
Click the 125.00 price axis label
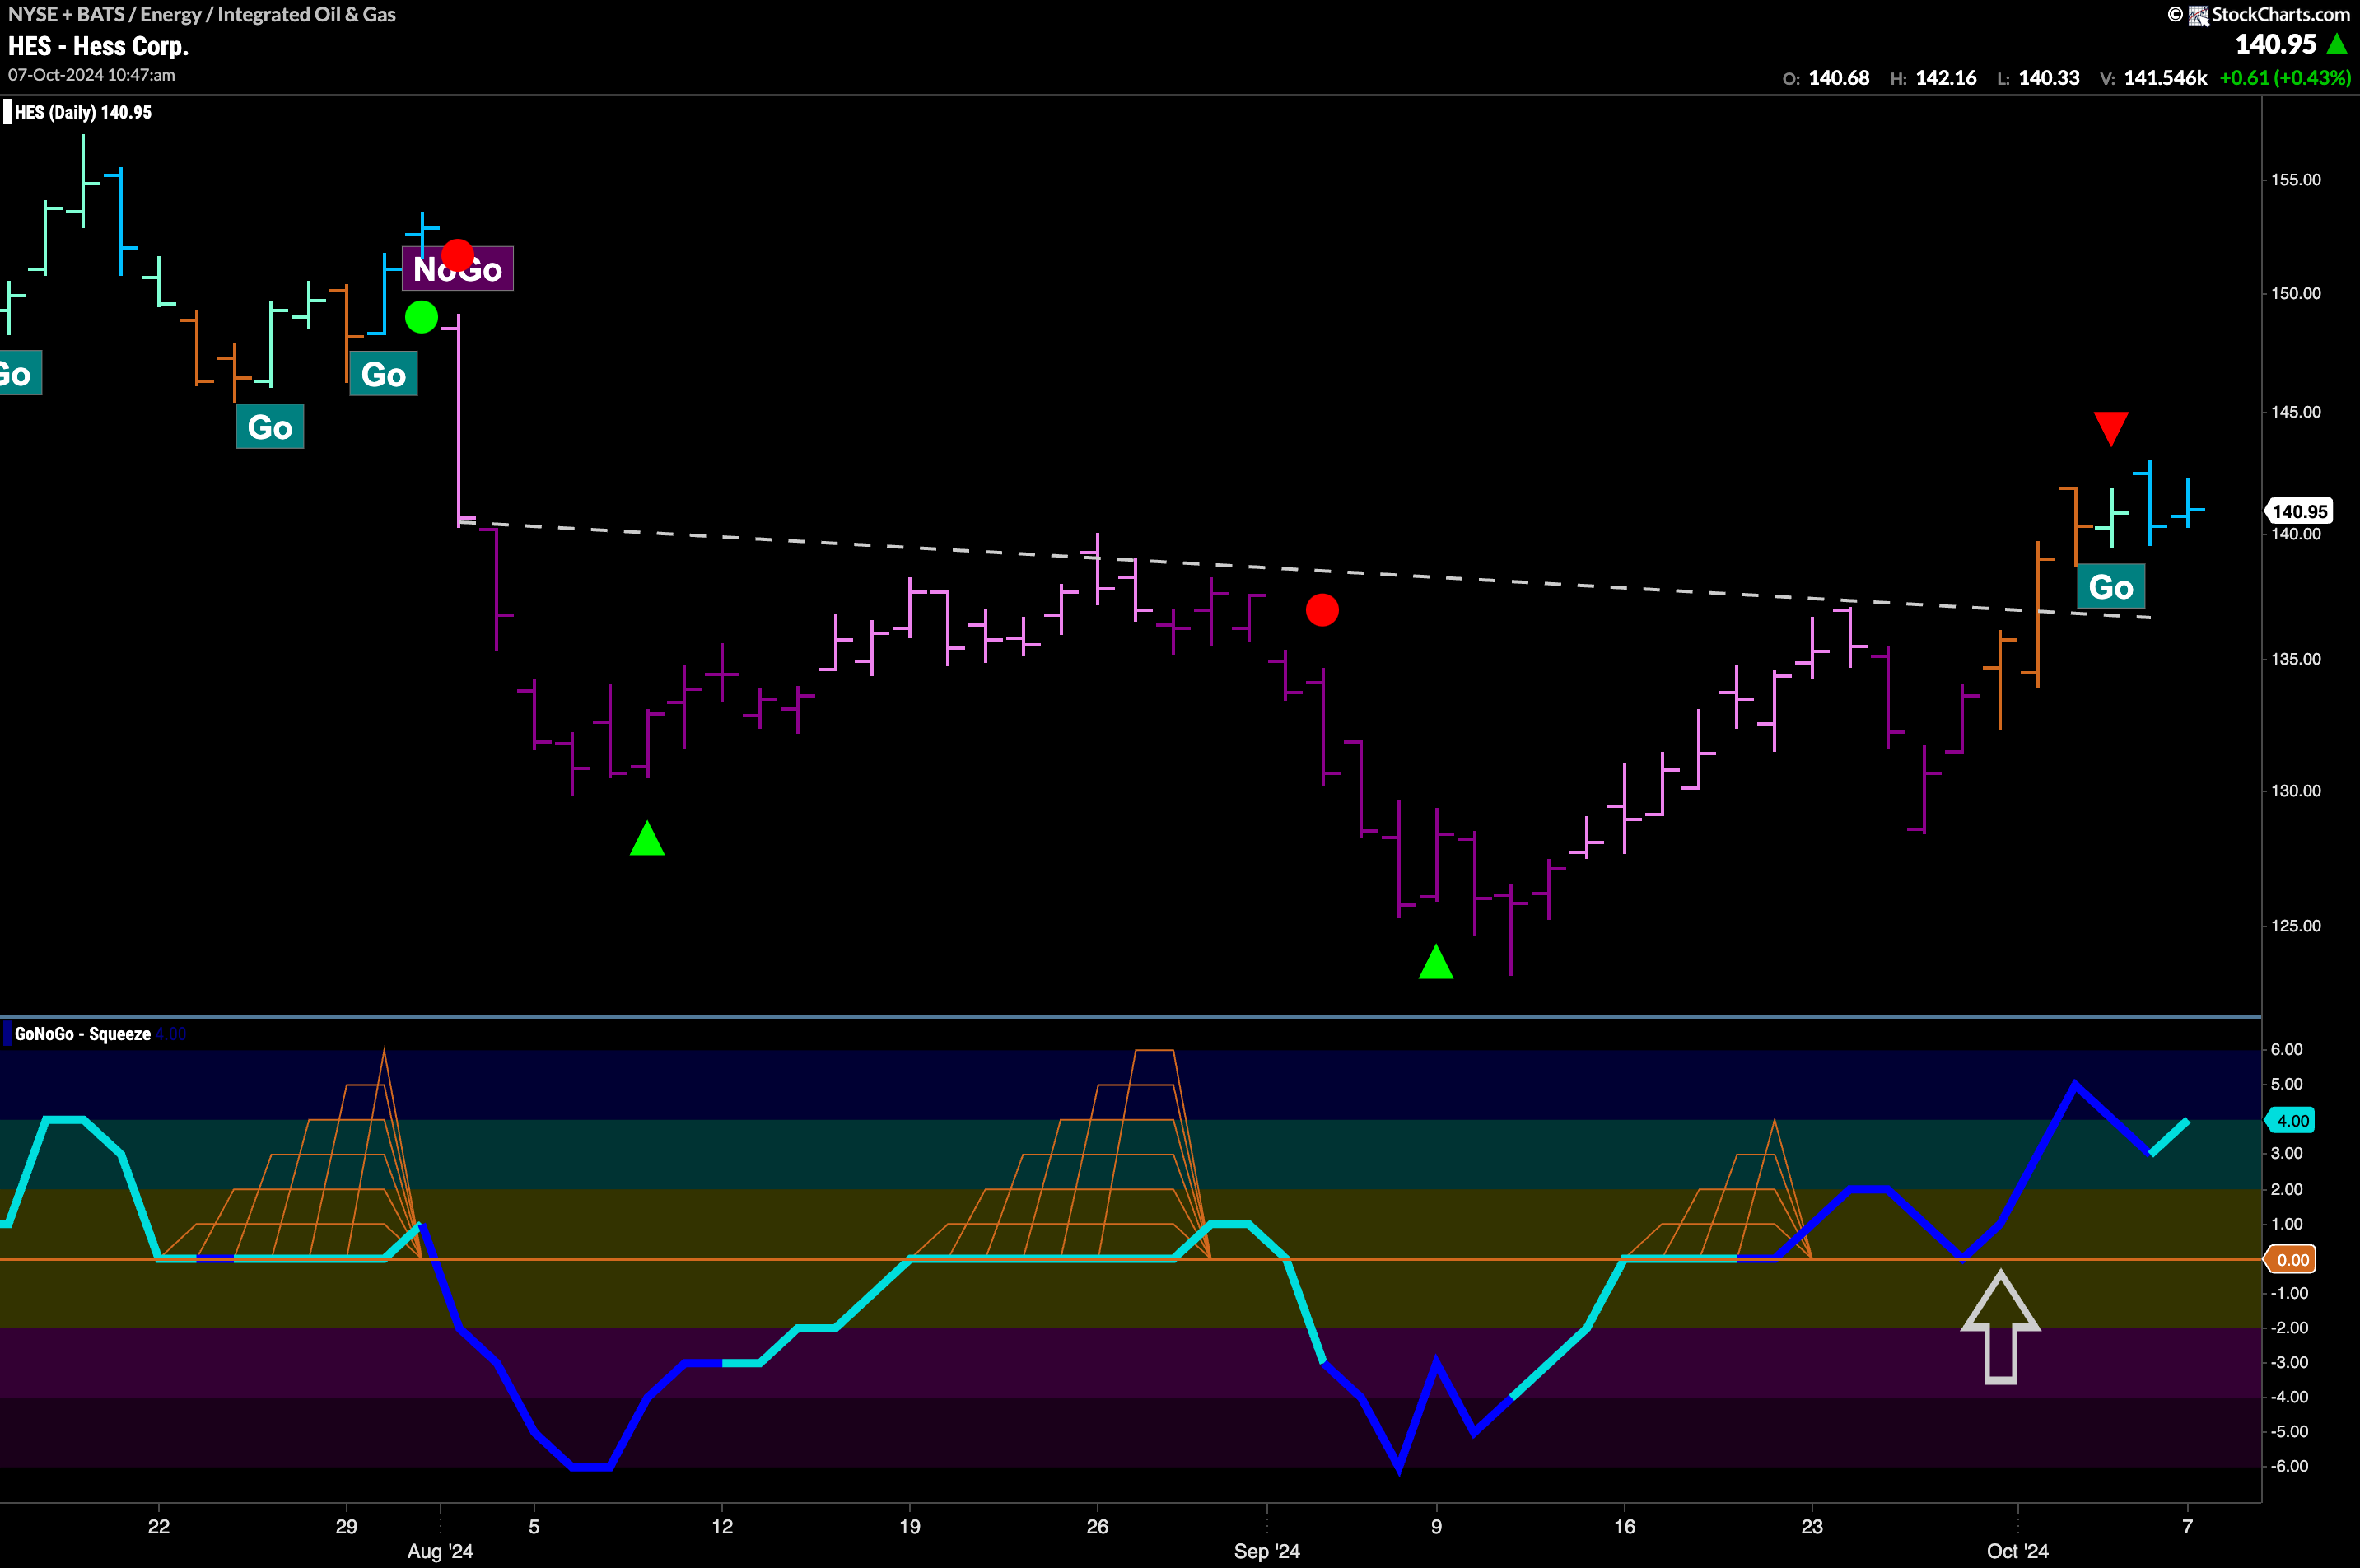2296,926
